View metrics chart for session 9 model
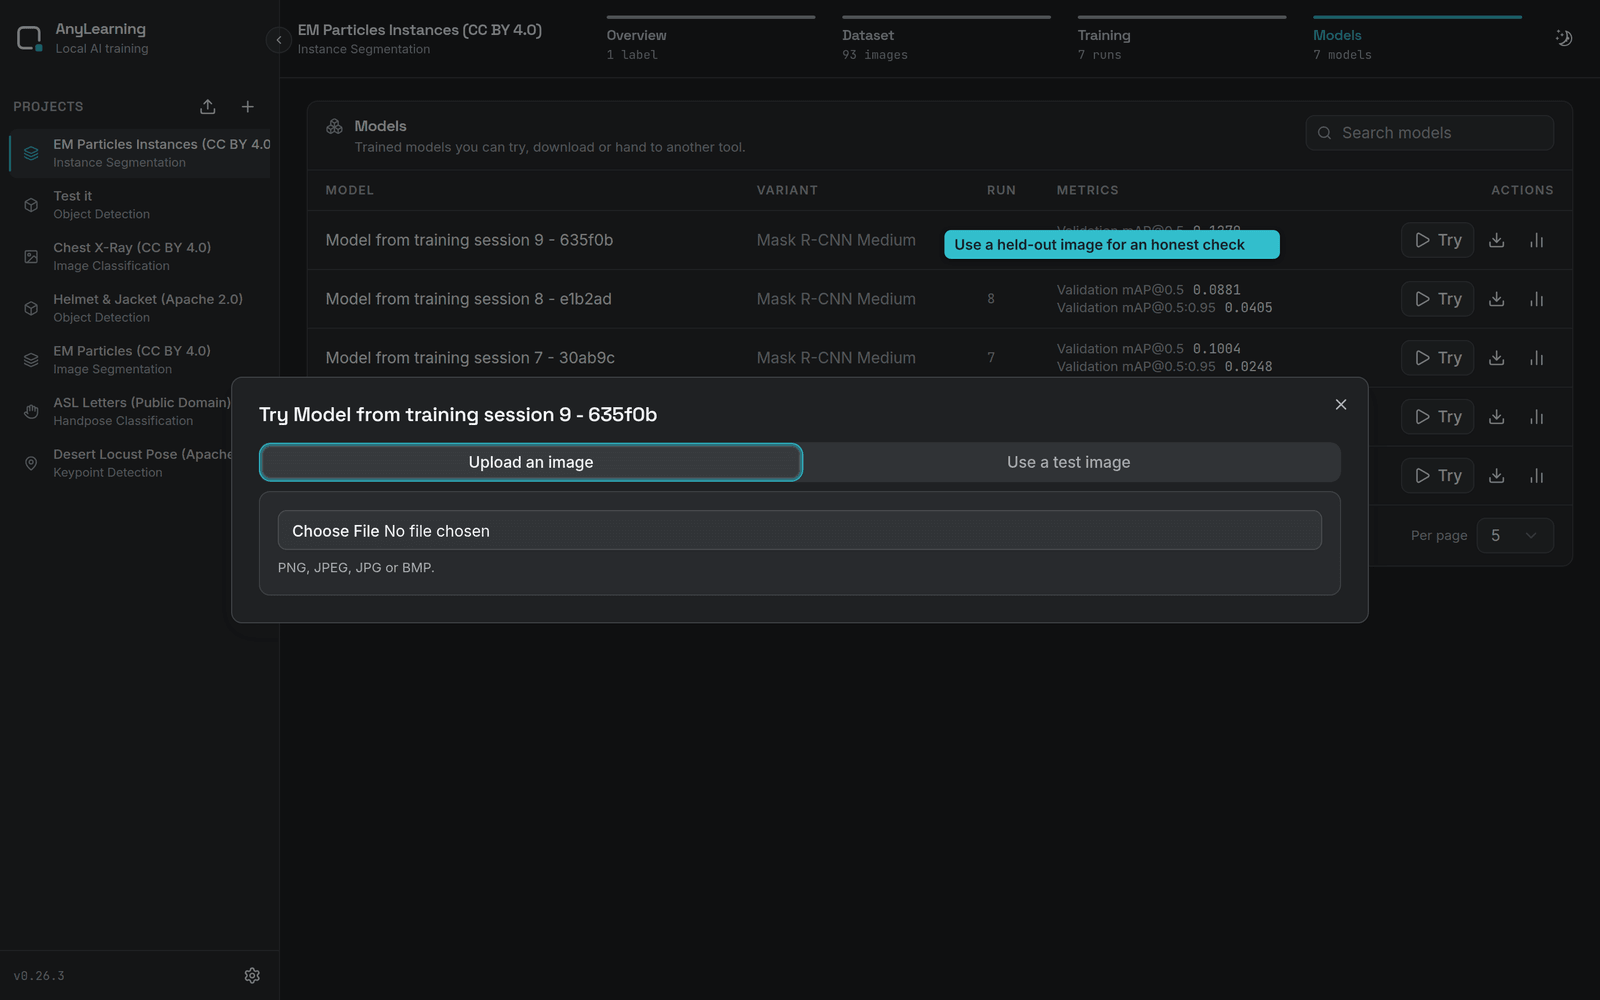The height and width of the screenshot is (1000, 1600). (1537, 240)
